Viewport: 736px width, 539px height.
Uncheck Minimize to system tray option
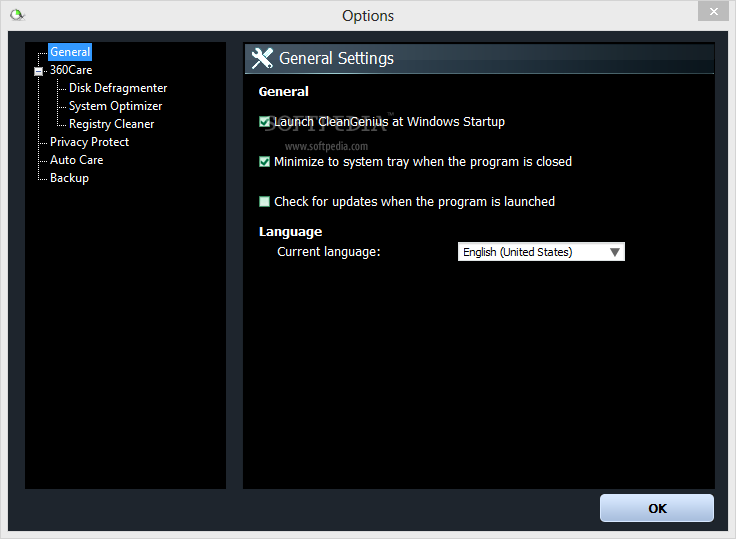pyautogui.click(x=264, y=162)
